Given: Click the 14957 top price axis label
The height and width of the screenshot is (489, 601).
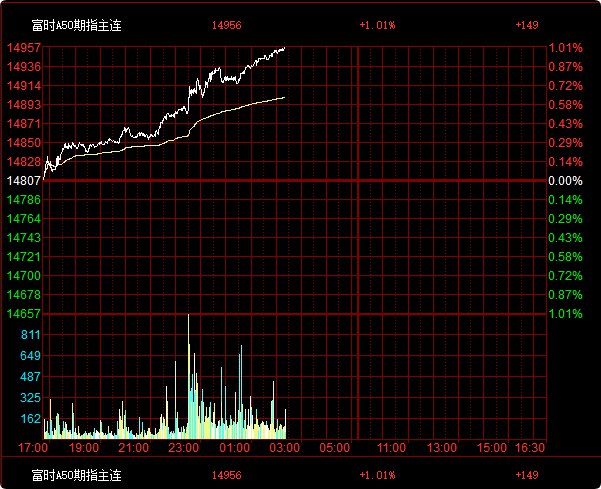Looking at the screenshot, I should [x=24, y=48].
